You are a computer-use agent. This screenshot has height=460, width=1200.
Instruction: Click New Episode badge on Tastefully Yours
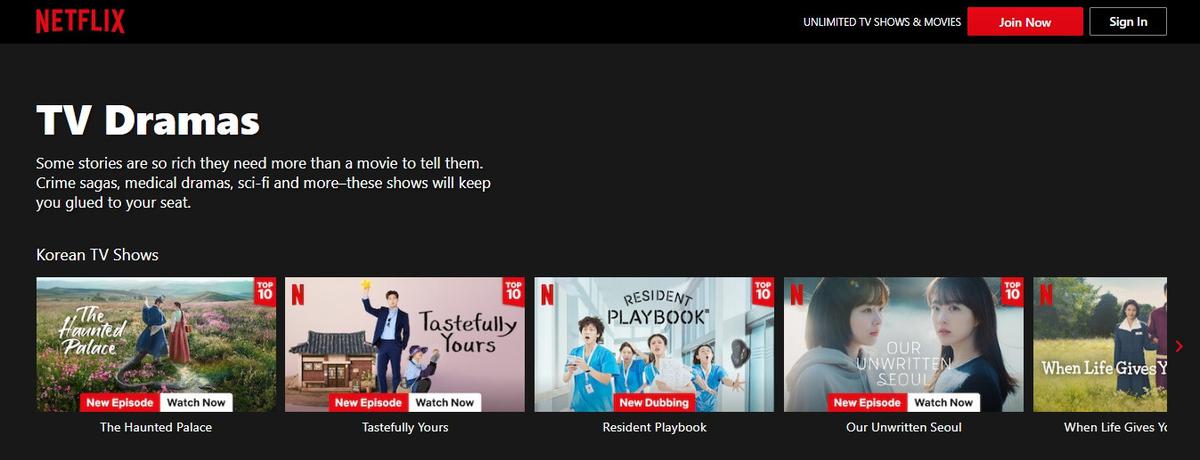[x=368, y=403]
